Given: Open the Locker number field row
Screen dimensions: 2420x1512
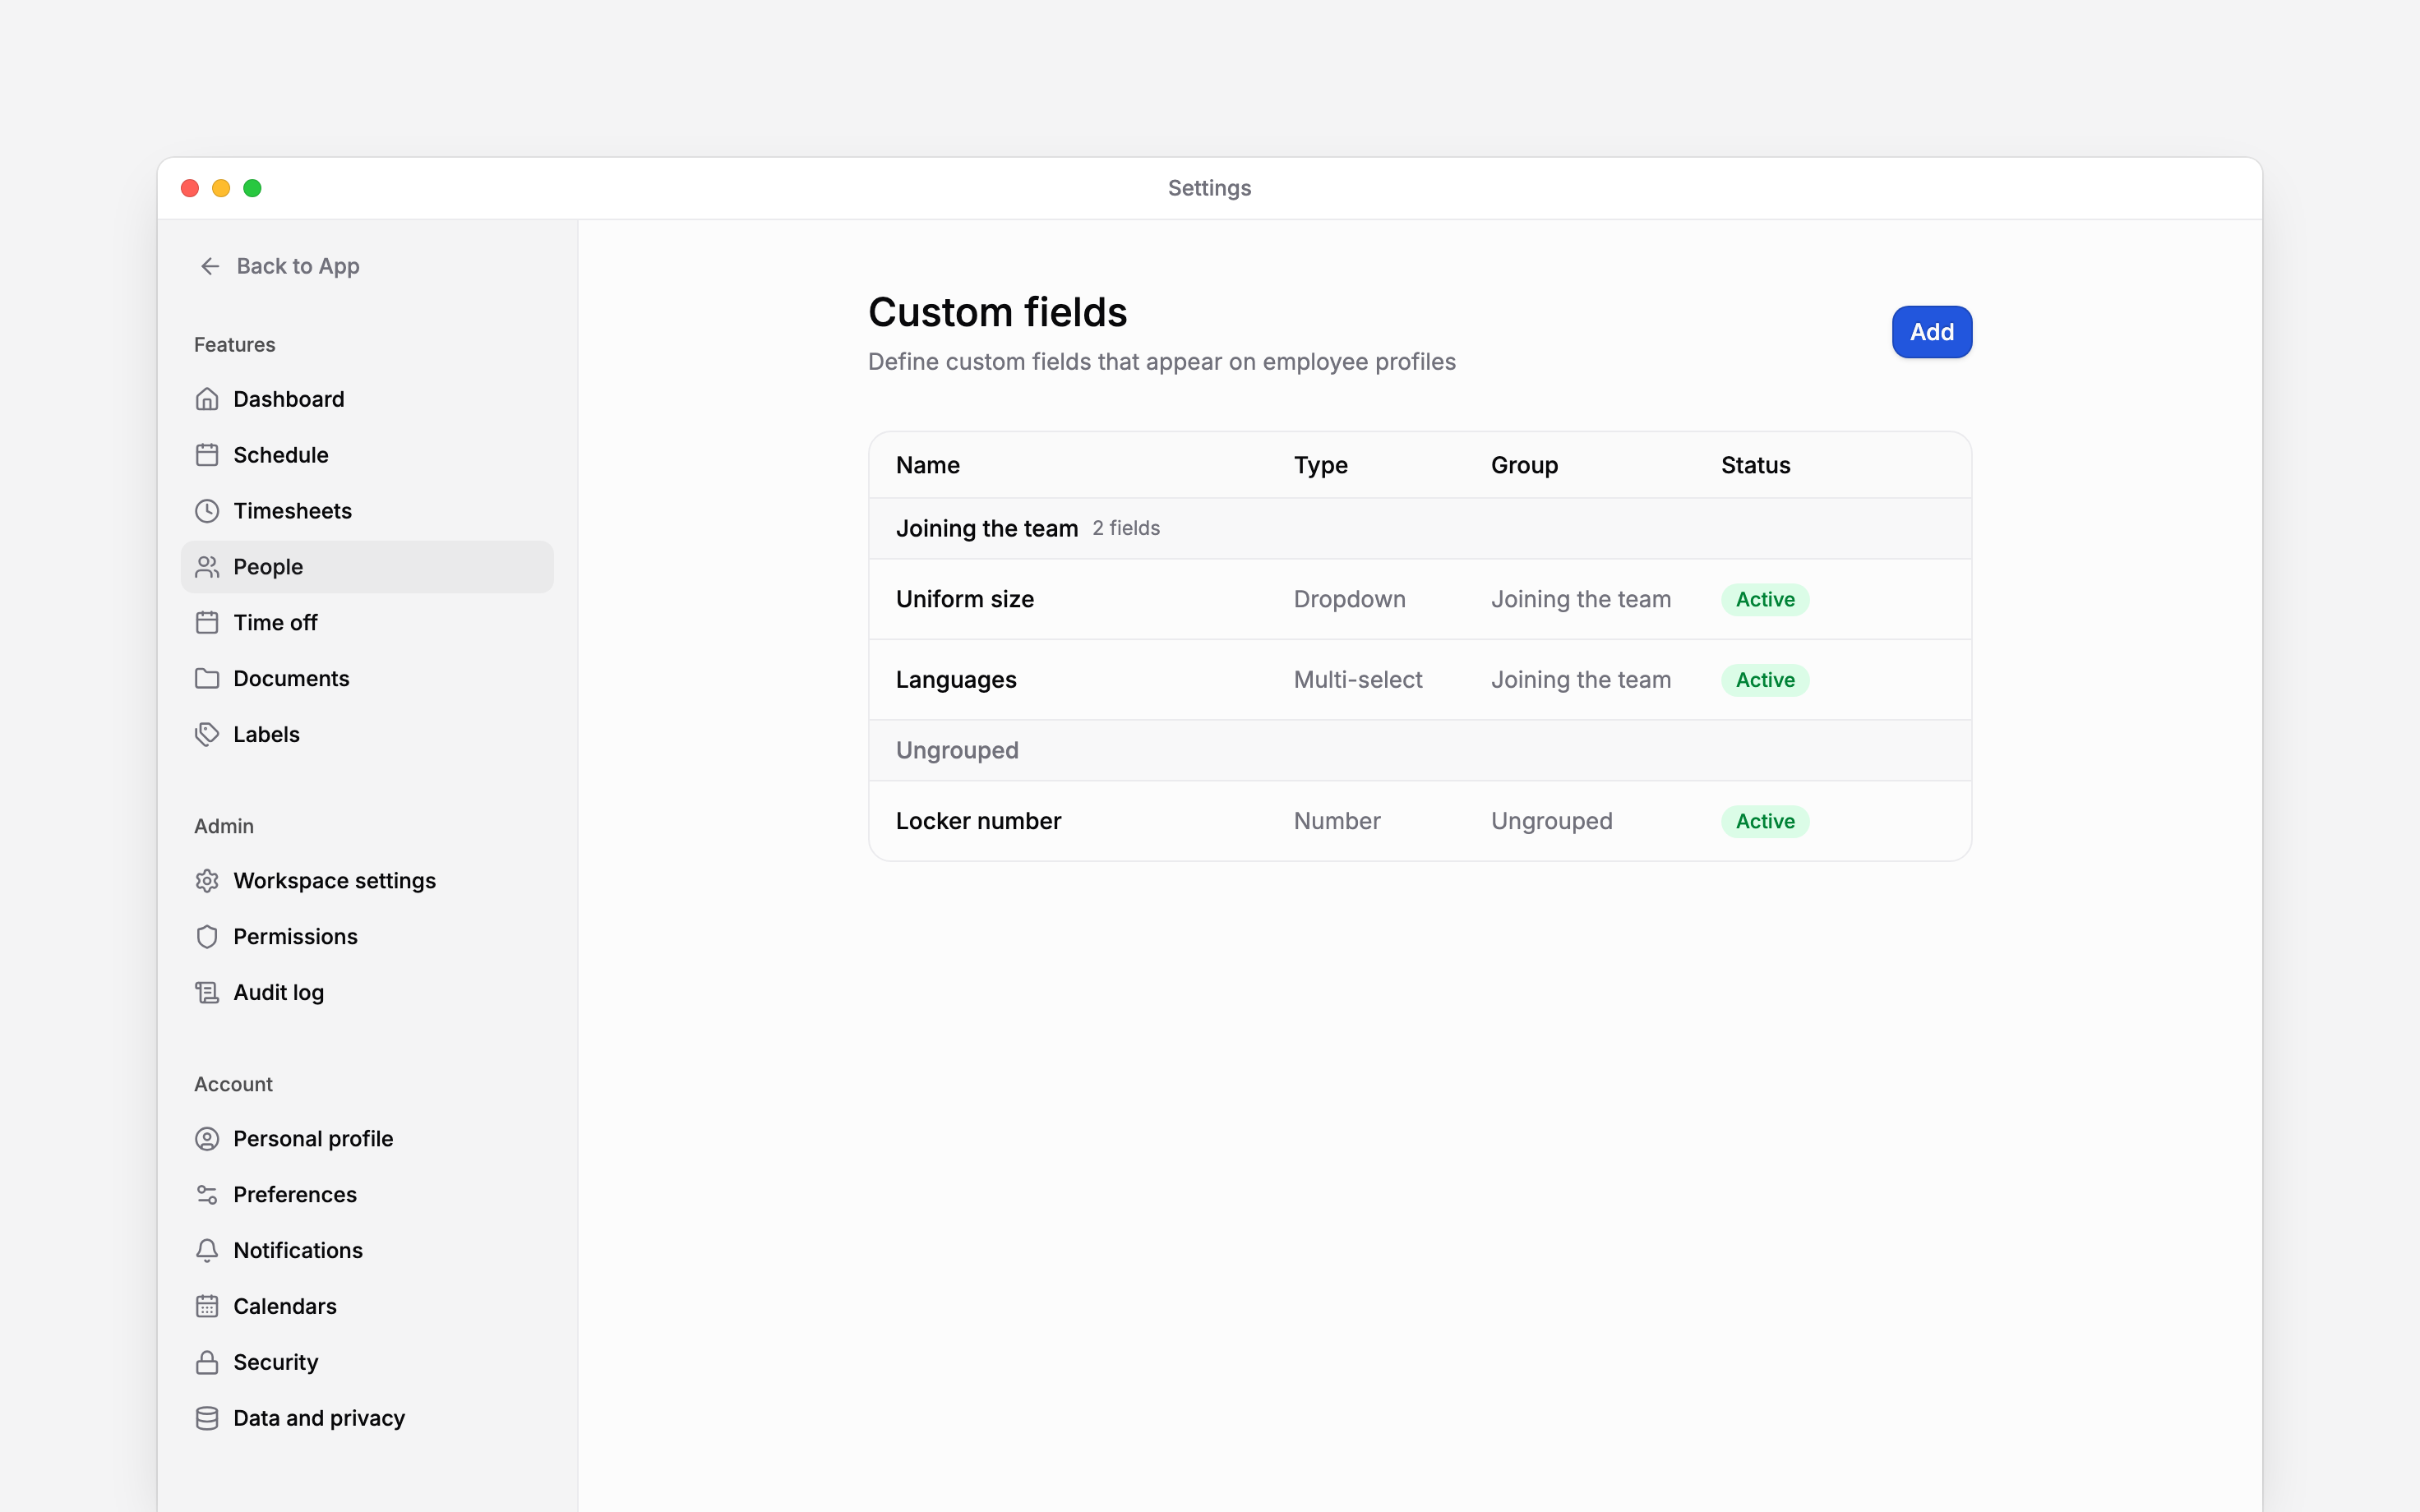Looking at the screenshot, I should coord(1420,821).
